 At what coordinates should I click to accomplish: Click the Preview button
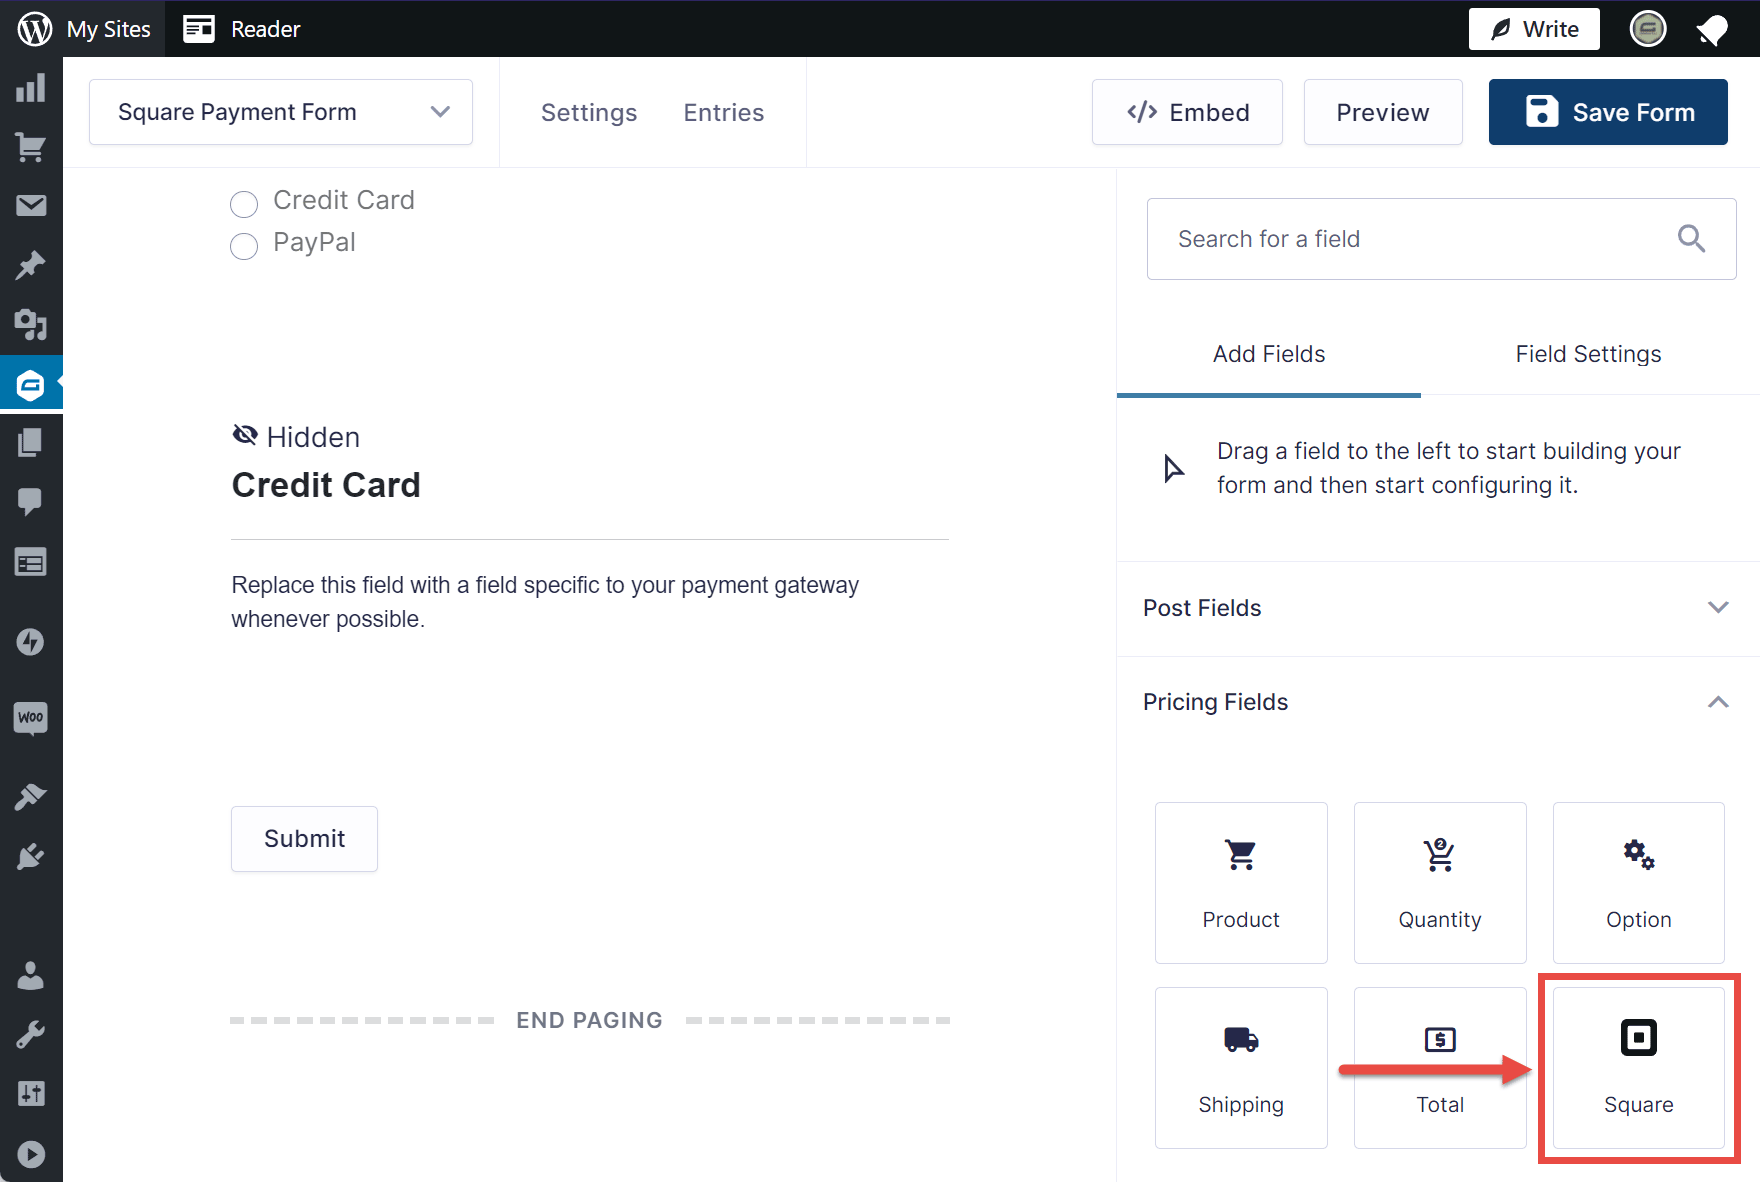1383,112
